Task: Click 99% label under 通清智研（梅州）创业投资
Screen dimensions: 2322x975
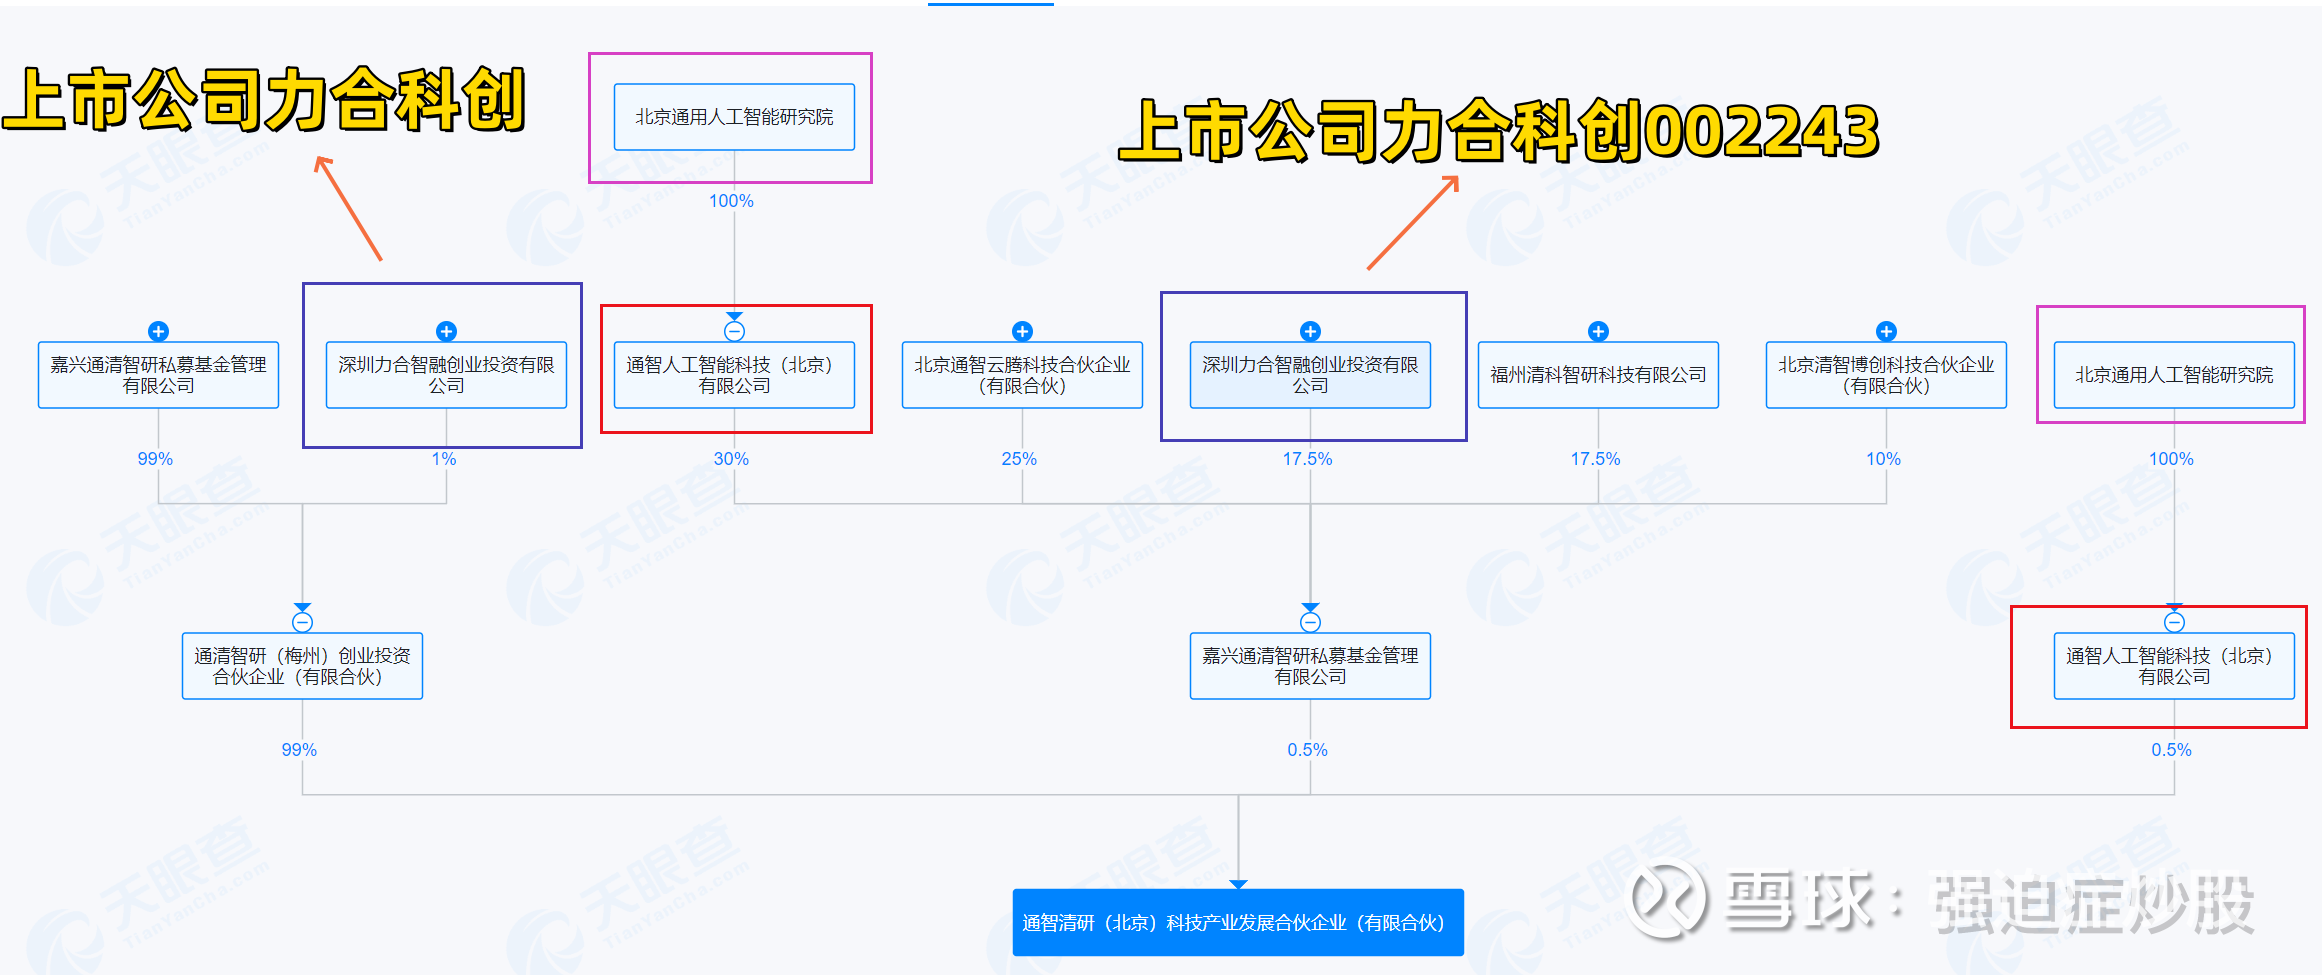Action: pyautogui.click(x=299, y=750)
